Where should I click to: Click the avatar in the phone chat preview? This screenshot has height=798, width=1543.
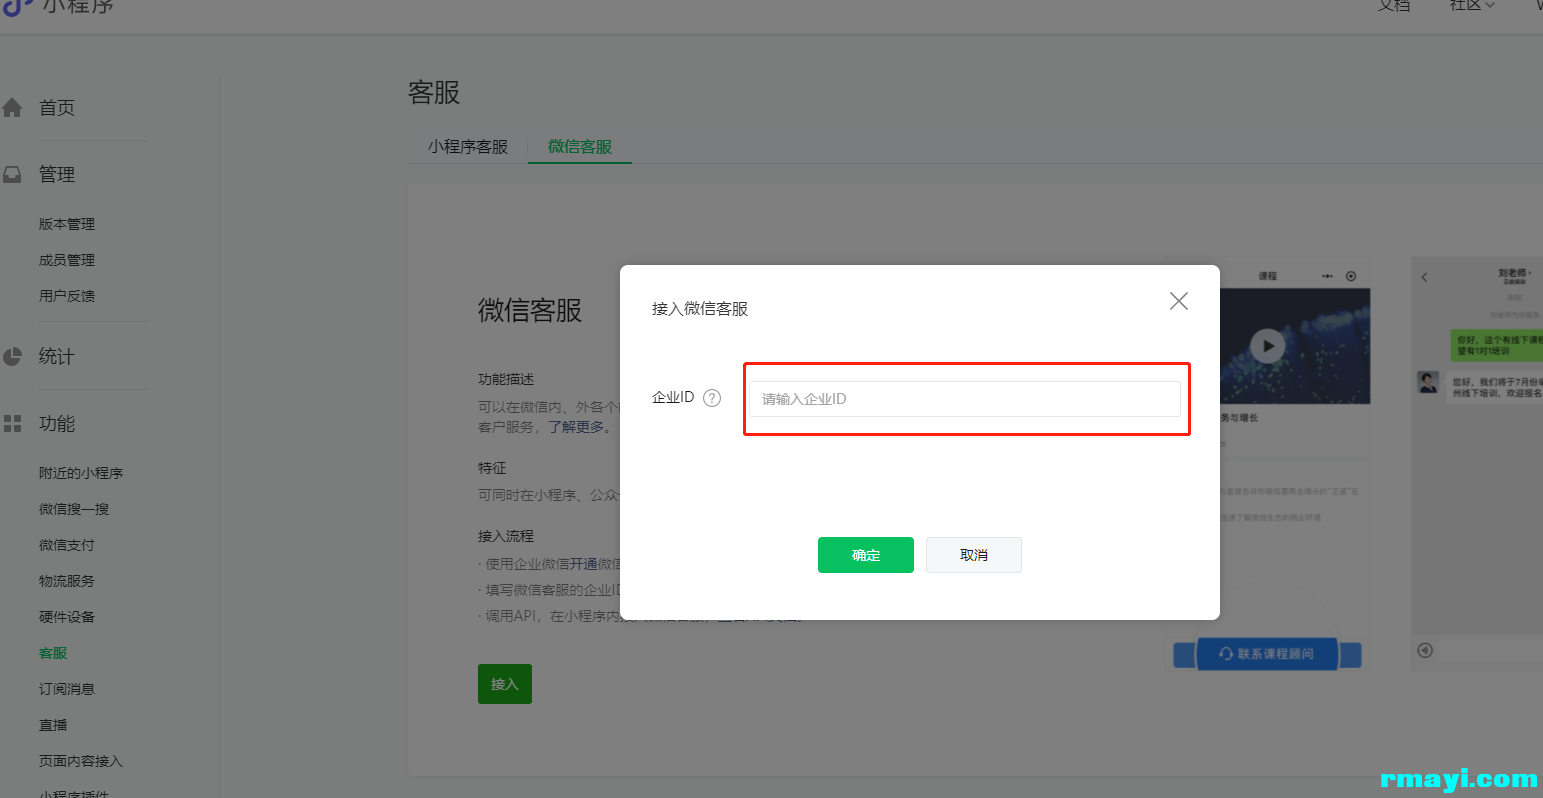[x=1428, y=381]
